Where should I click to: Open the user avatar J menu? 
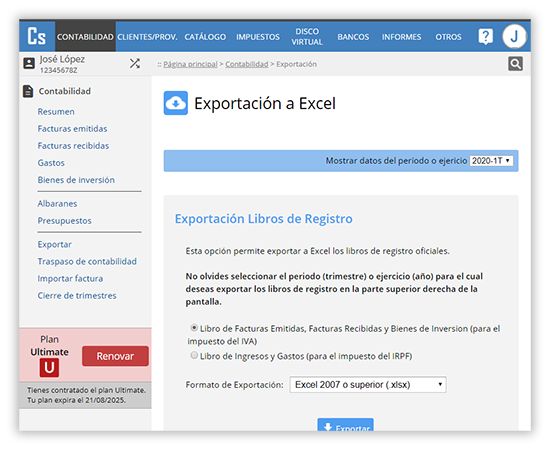[514, 36]
